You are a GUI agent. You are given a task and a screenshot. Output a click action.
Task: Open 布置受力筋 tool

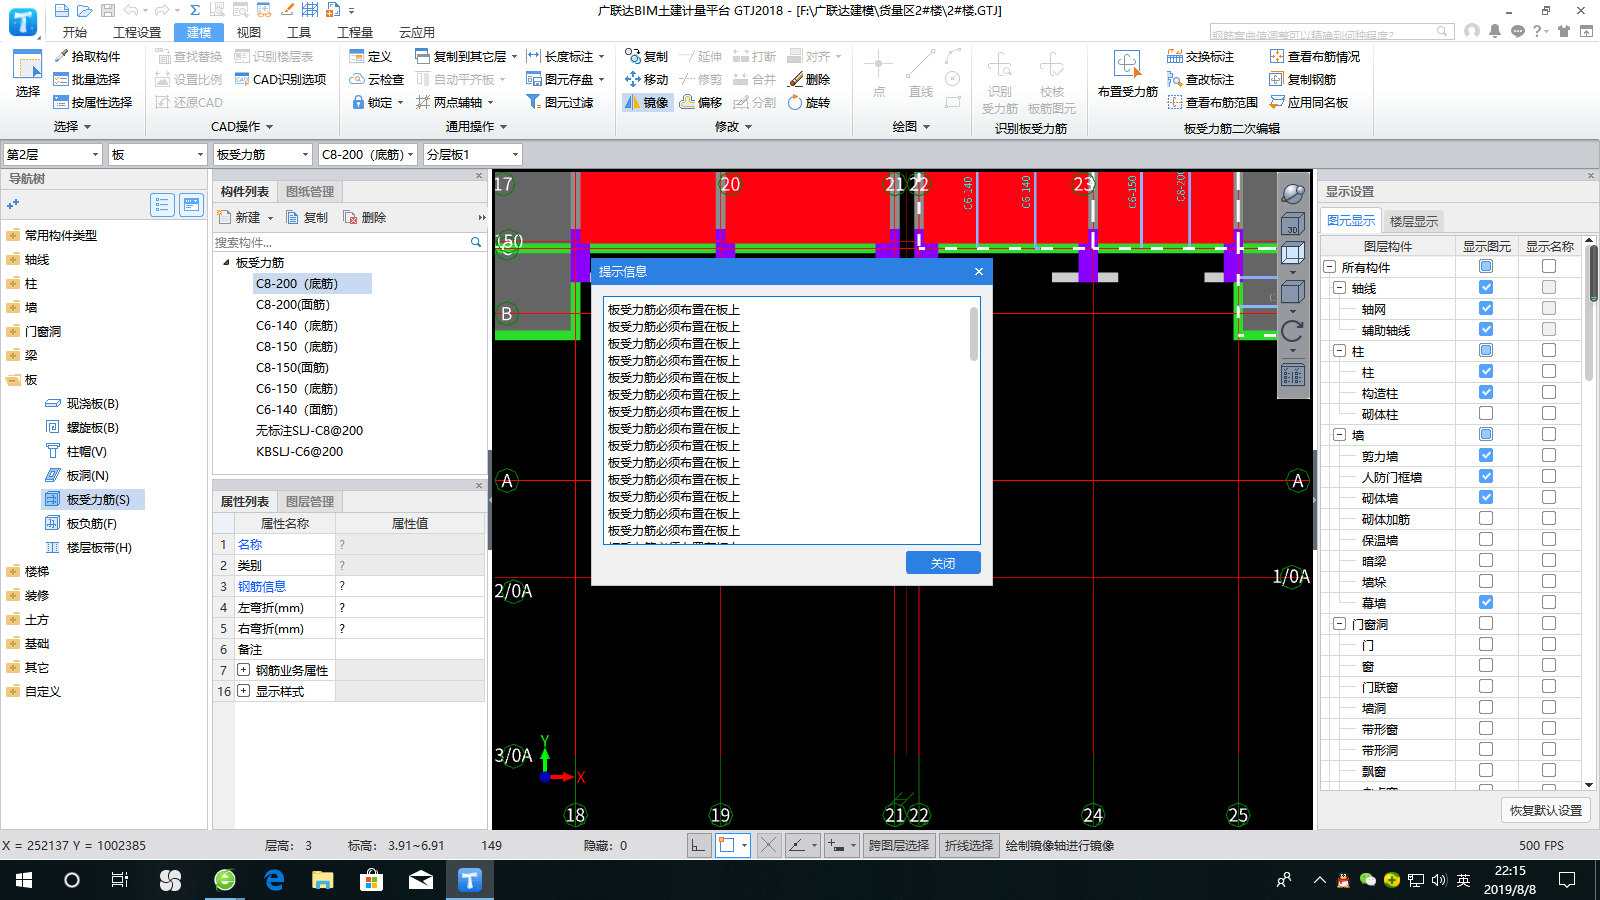pyautogui.click(x=1127, y=74)
